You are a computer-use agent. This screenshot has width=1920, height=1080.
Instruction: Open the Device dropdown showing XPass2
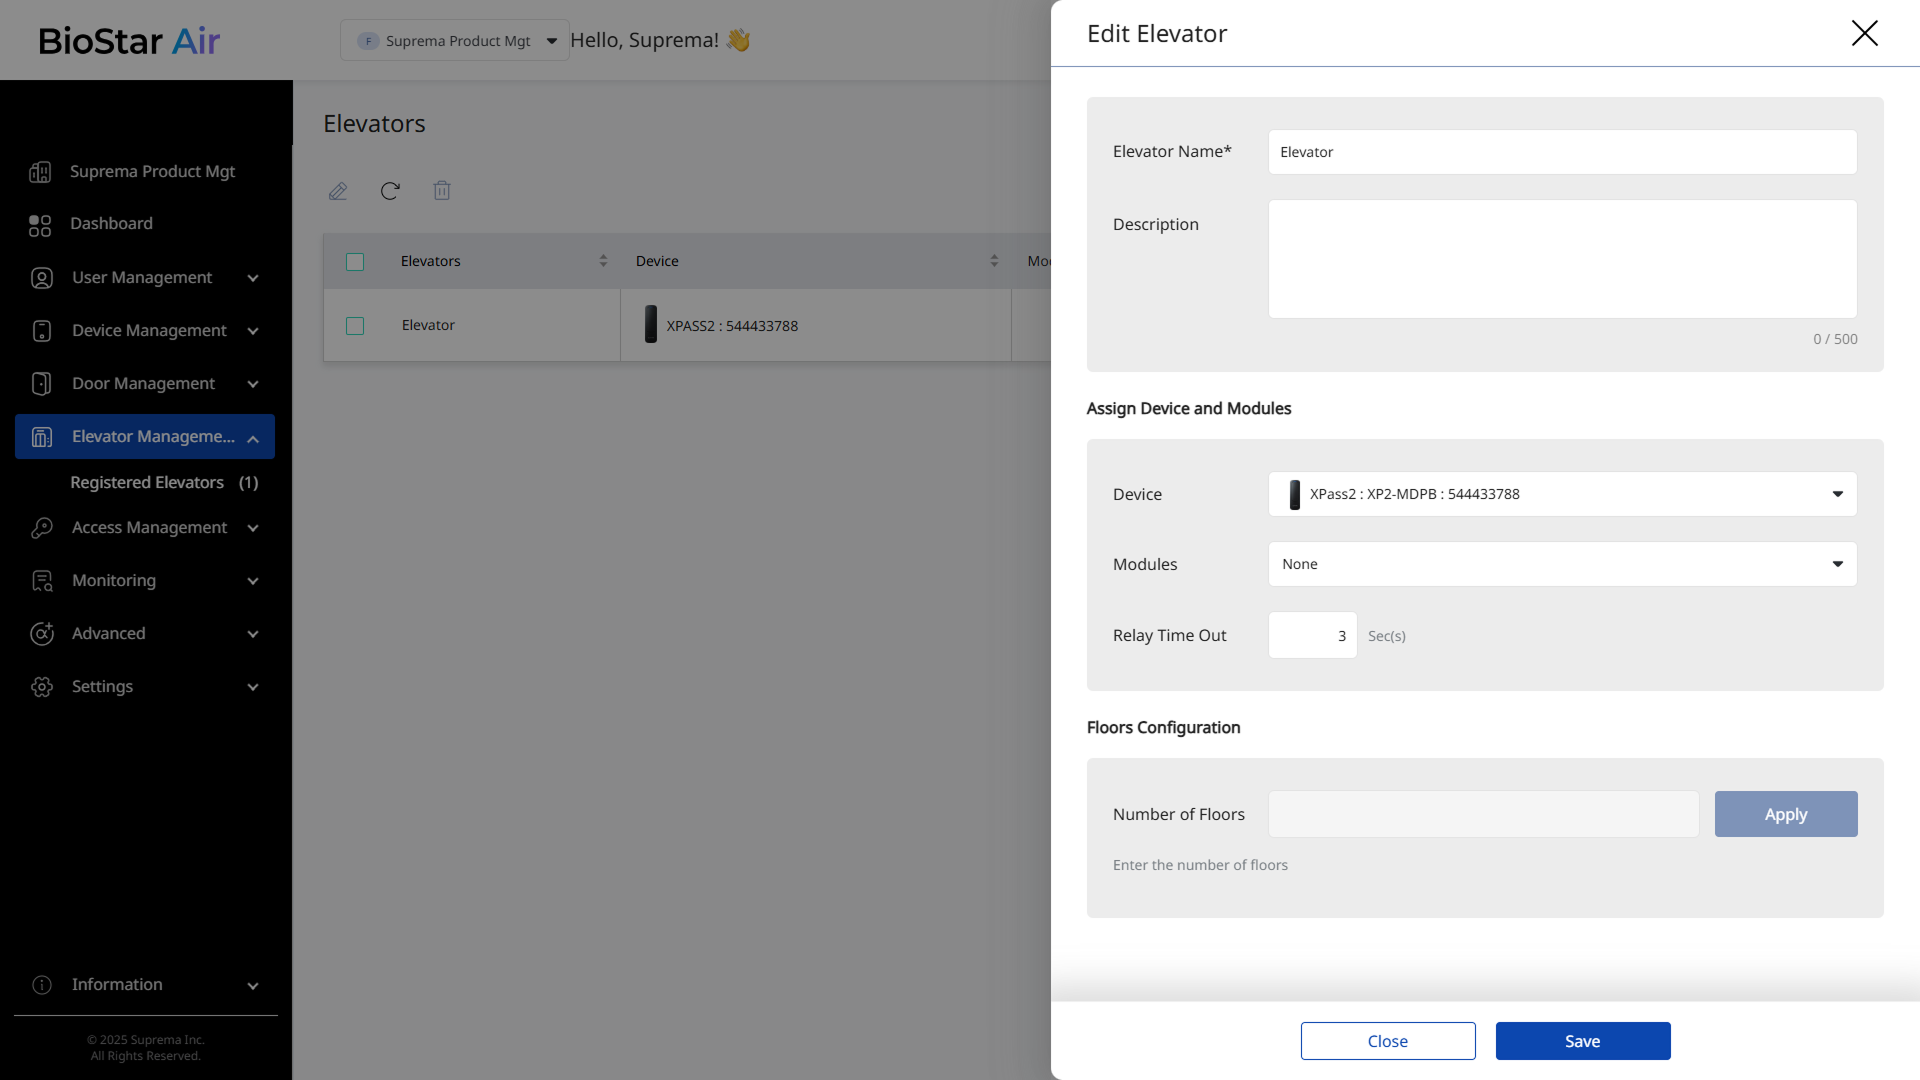click(x=1562, y=494)
